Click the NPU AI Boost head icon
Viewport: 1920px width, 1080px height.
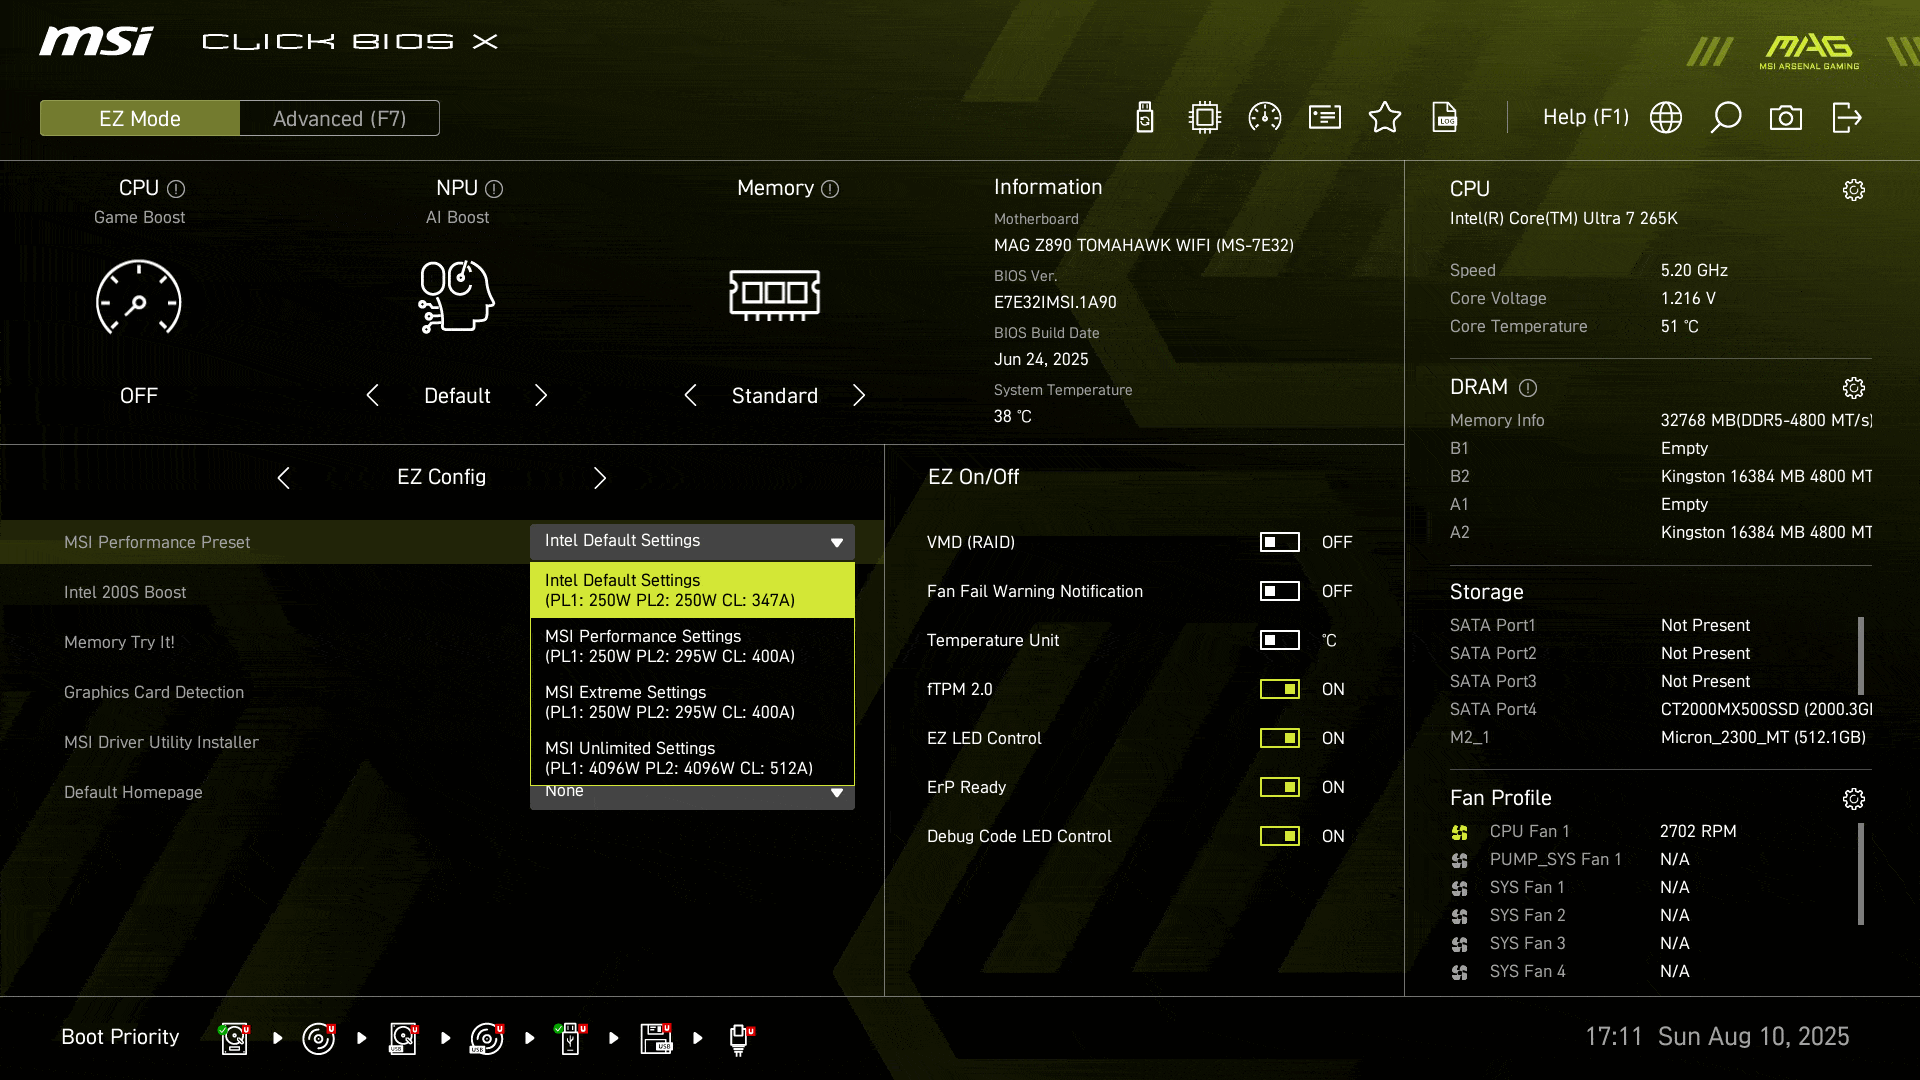click(x=457, y=296)
